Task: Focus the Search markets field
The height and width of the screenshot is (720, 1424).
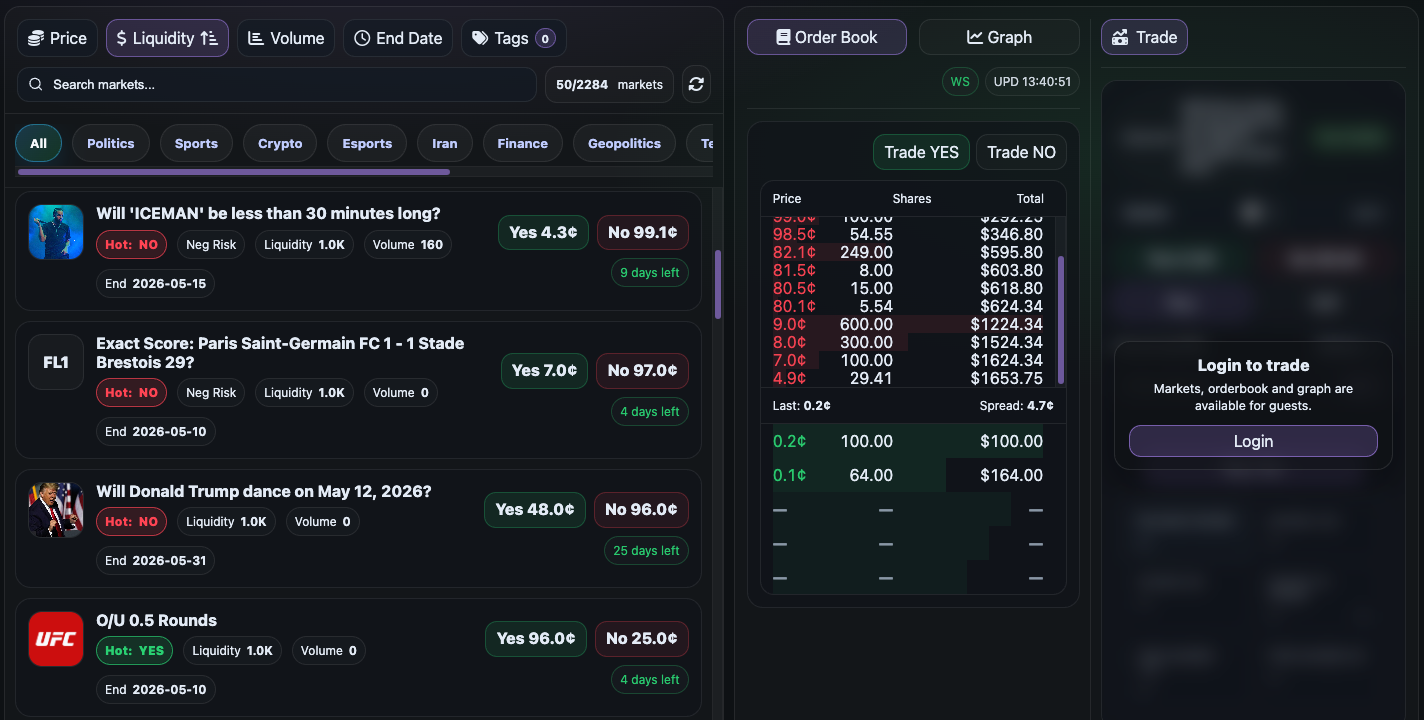Action: click(277, 85)
